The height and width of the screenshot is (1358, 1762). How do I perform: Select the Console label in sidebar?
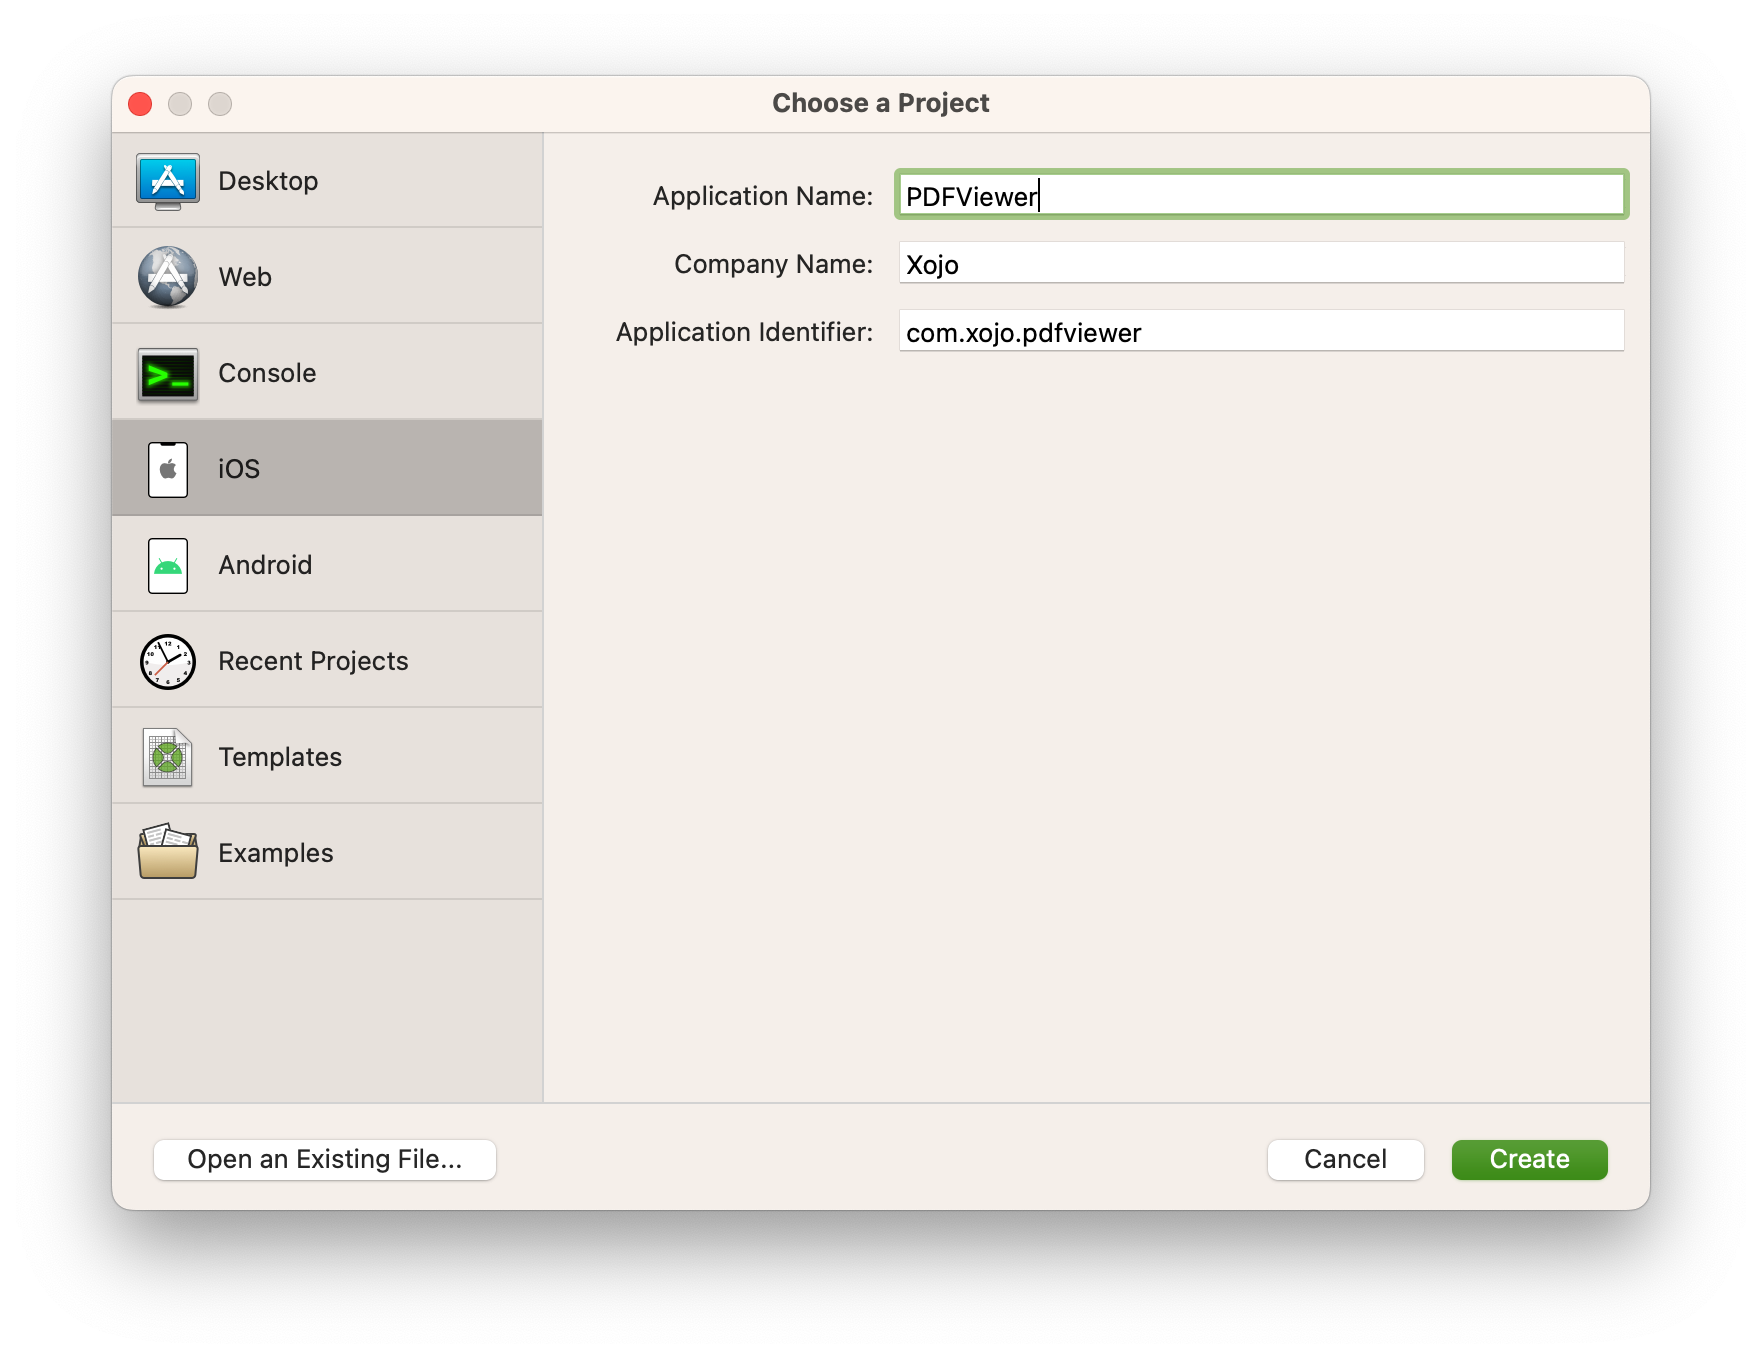tap(267, 373)
